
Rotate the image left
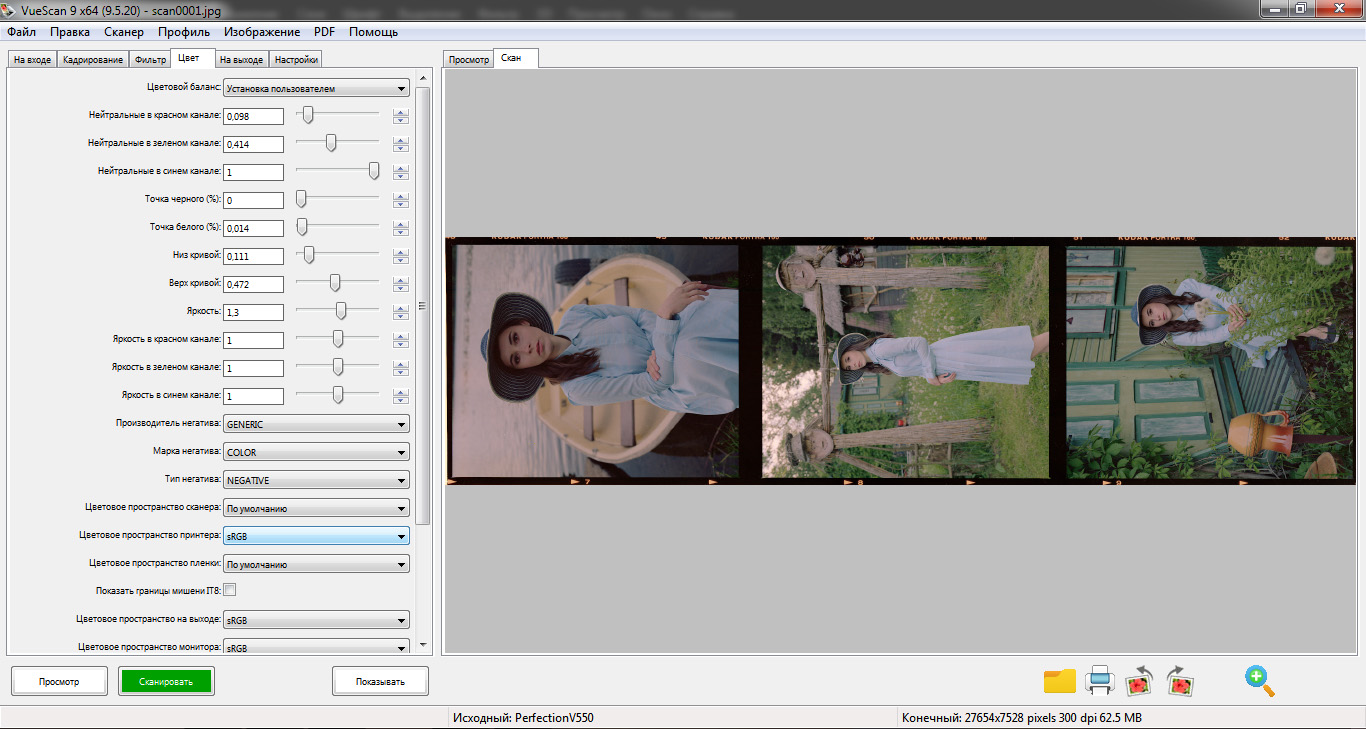coord(1140,682)
